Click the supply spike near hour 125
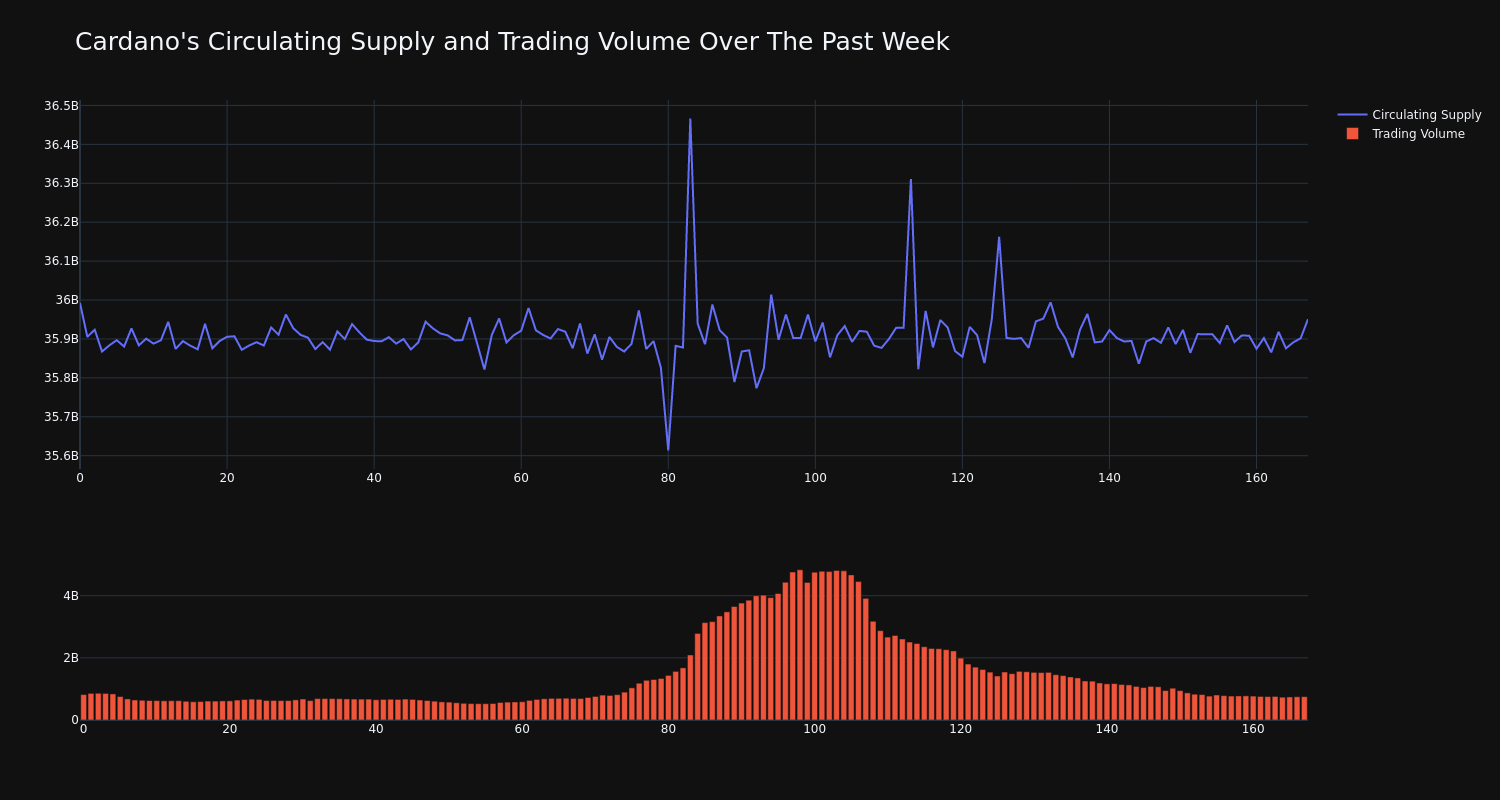 click(999, 238)
